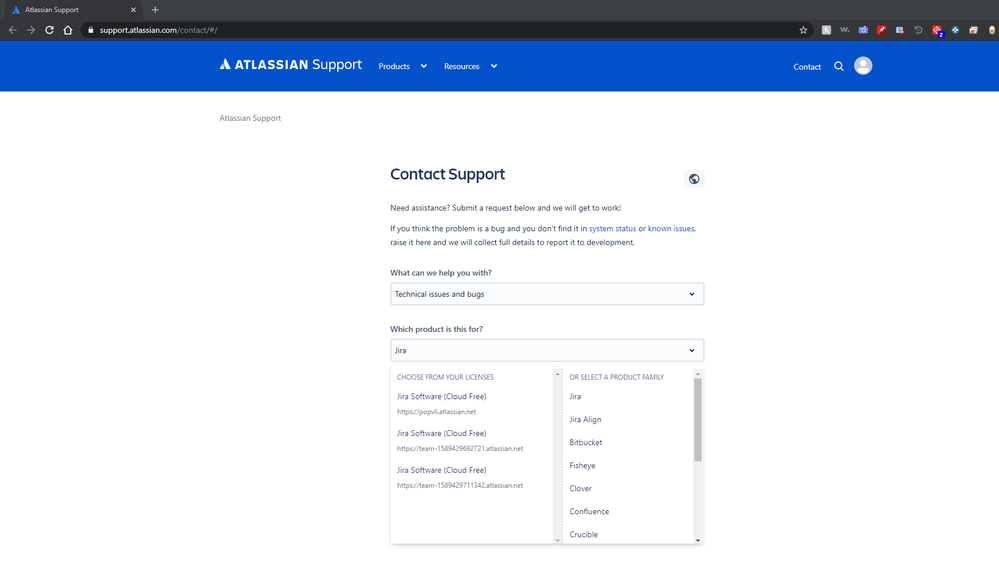Expand the Products chevron arrow
The image size is (999, 562).
tap(424, 66)
